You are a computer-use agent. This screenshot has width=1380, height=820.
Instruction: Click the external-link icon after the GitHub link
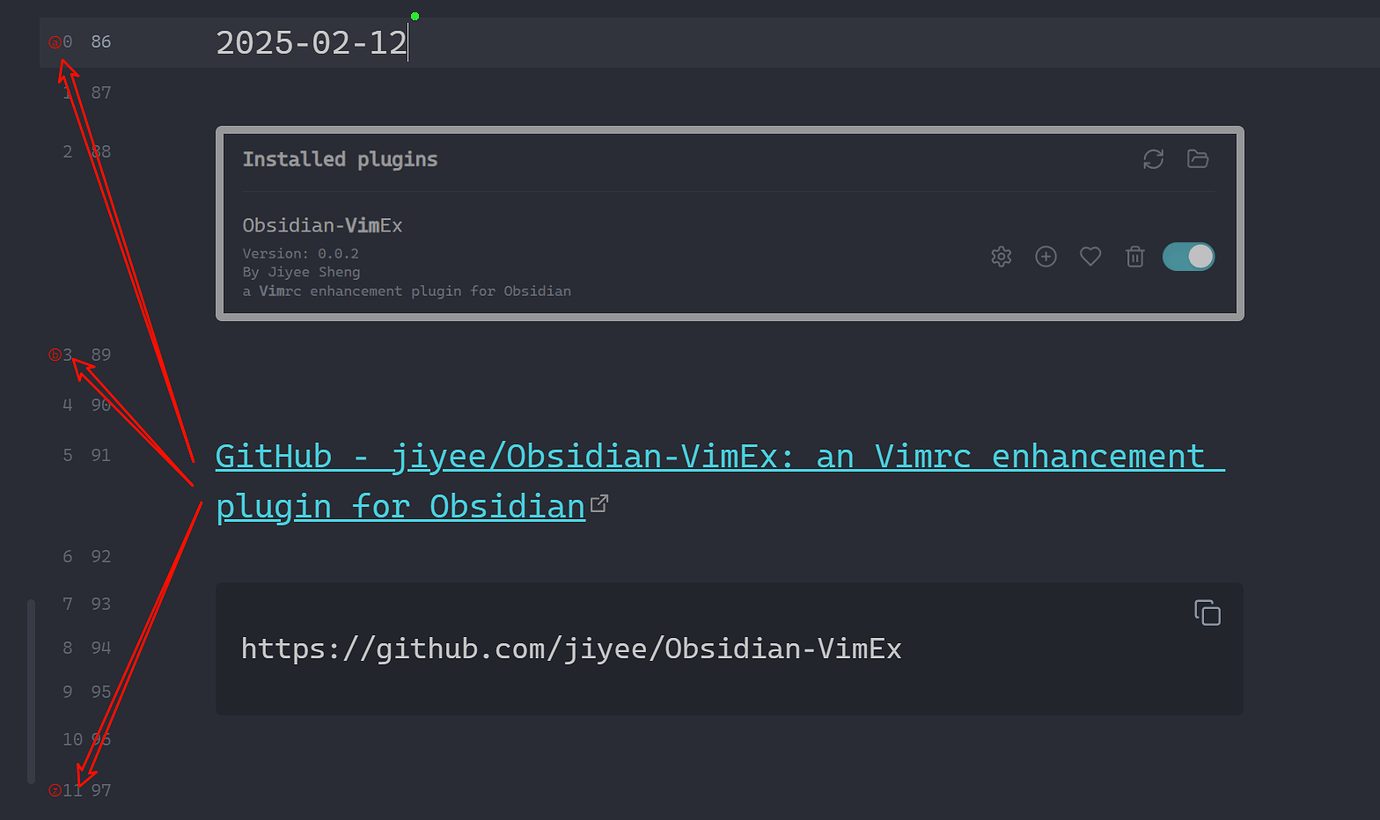point(599,503)
